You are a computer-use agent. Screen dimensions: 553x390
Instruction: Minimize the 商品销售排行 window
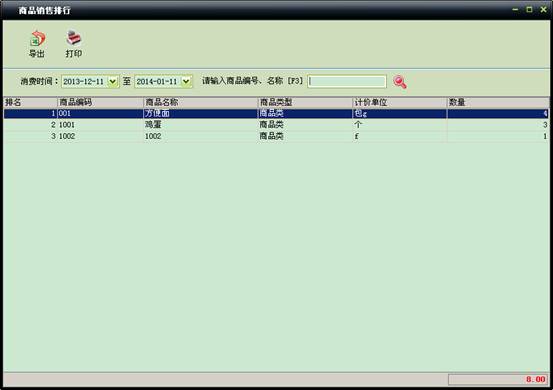coord(515,10)
